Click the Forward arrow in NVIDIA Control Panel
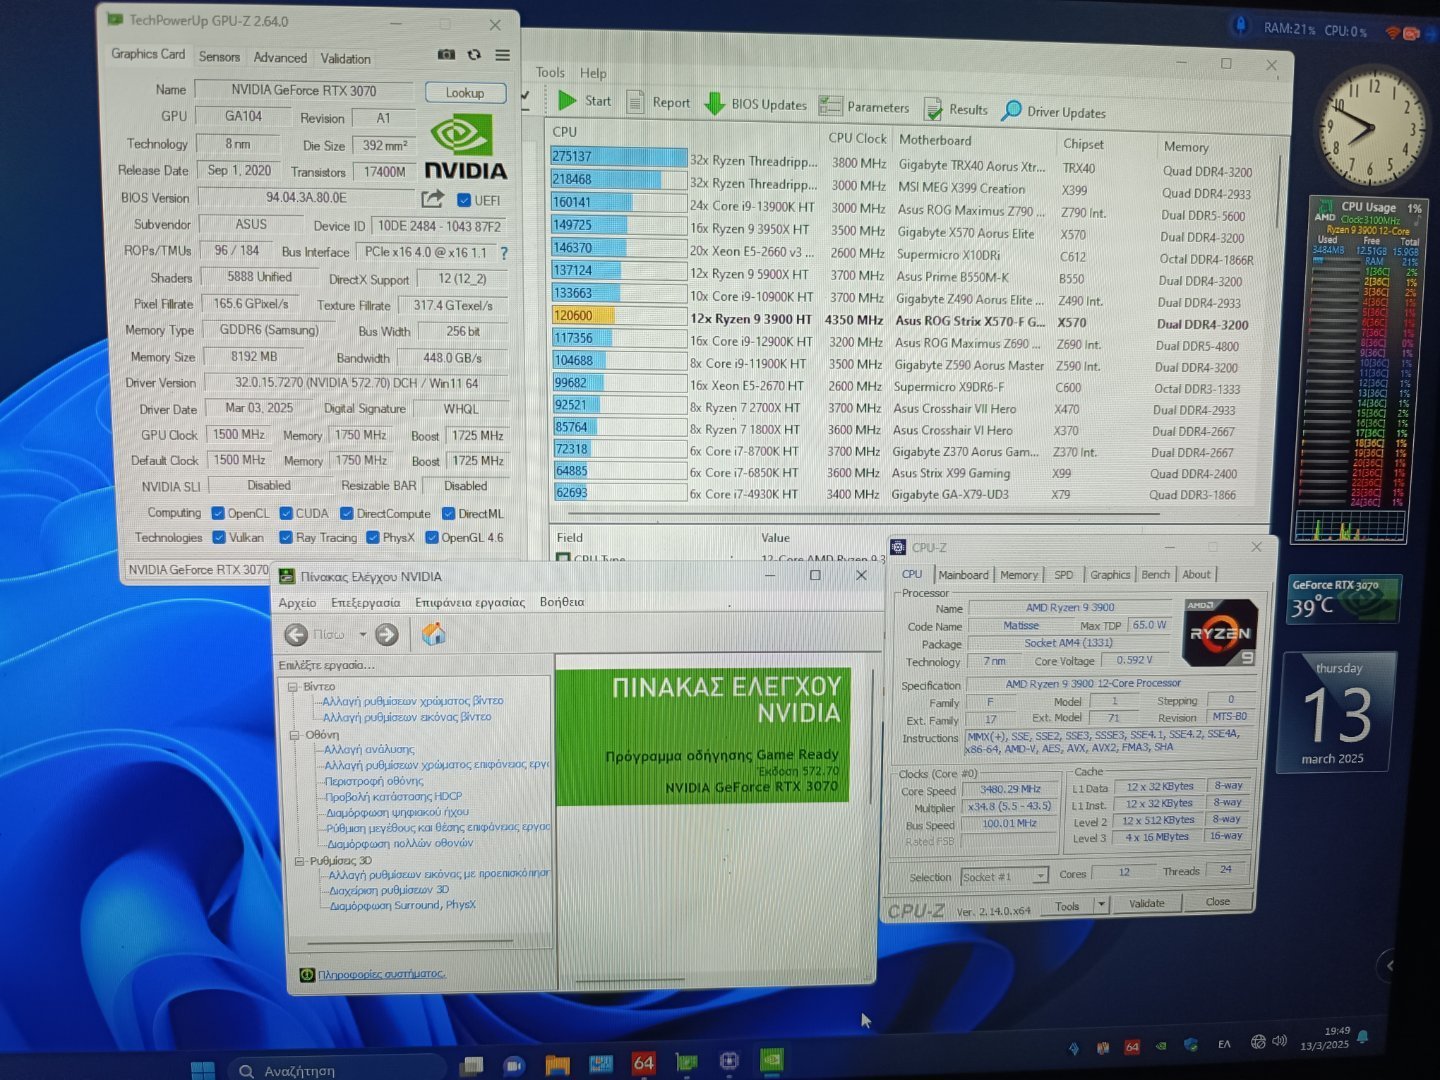 coord(387,634)
